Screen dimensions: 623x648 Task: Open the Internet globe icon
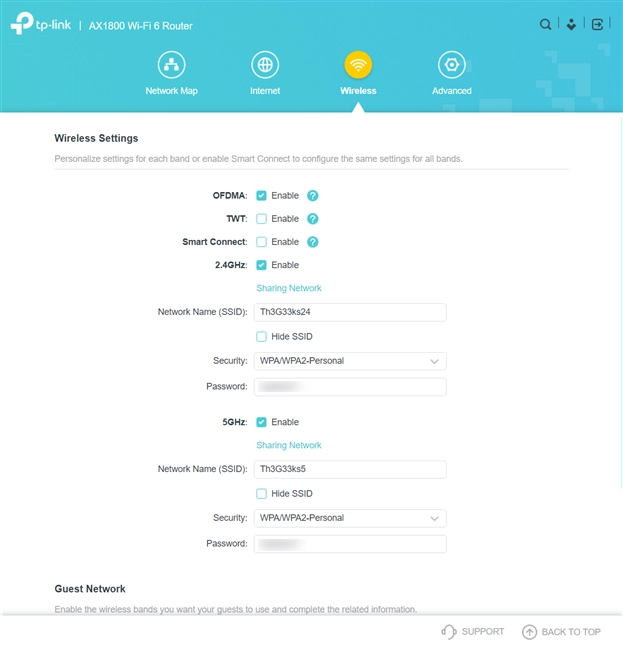tap(265, 64)
